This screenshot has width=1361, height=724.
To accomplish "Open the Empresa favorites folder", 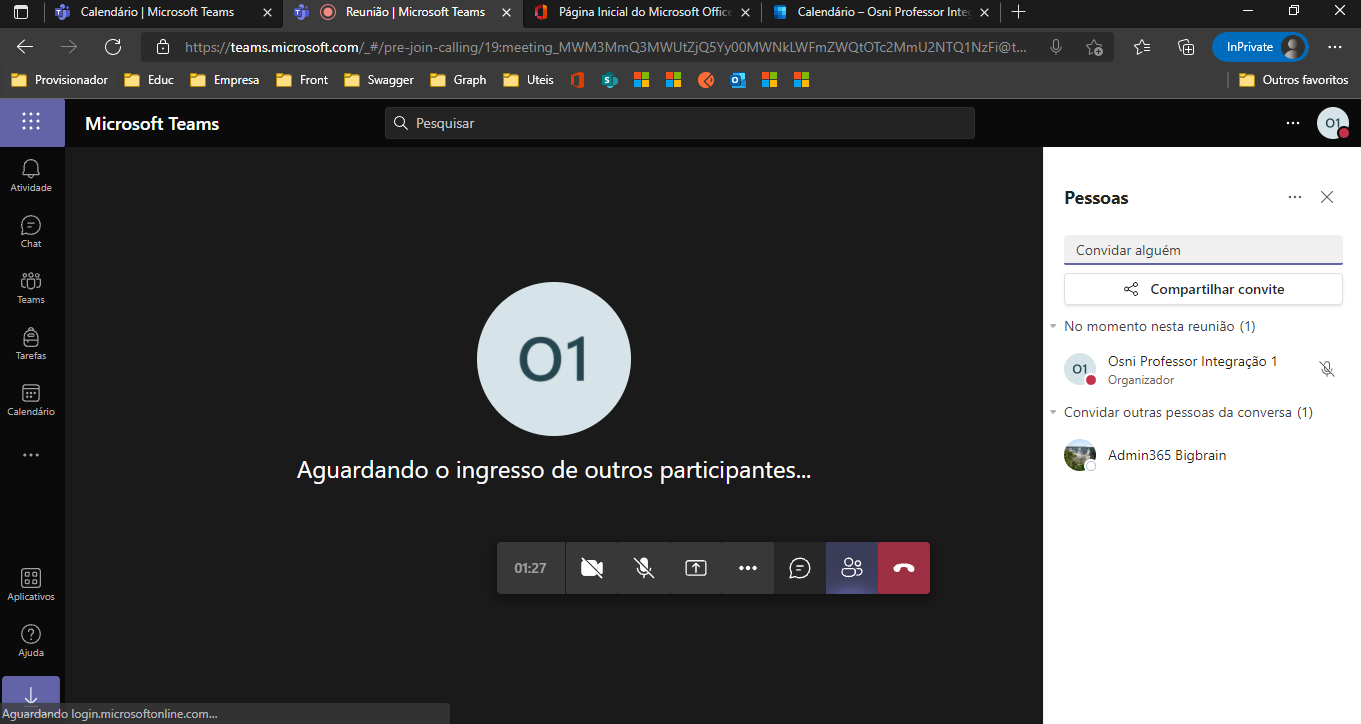I will 225,80.
